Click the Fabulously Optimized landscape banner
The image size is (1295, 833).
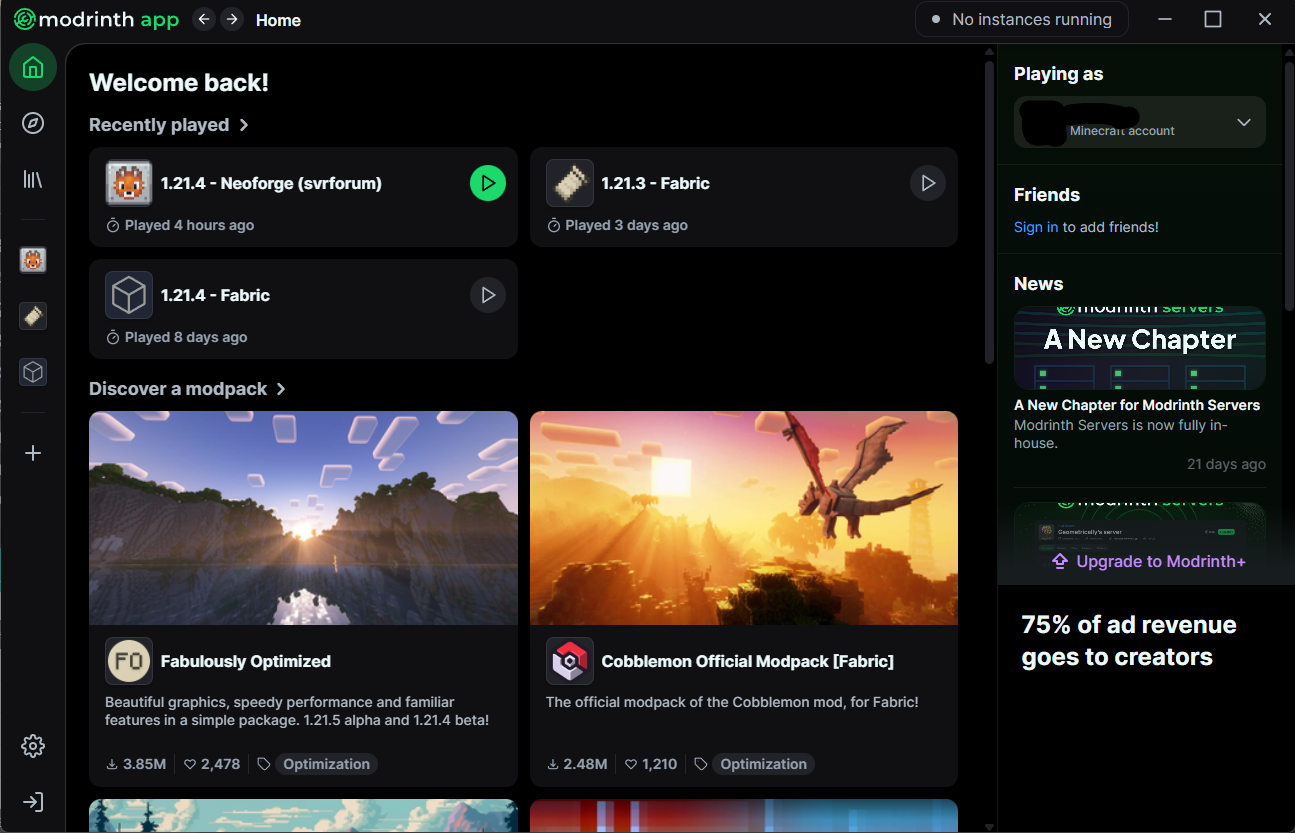(303, 518)
